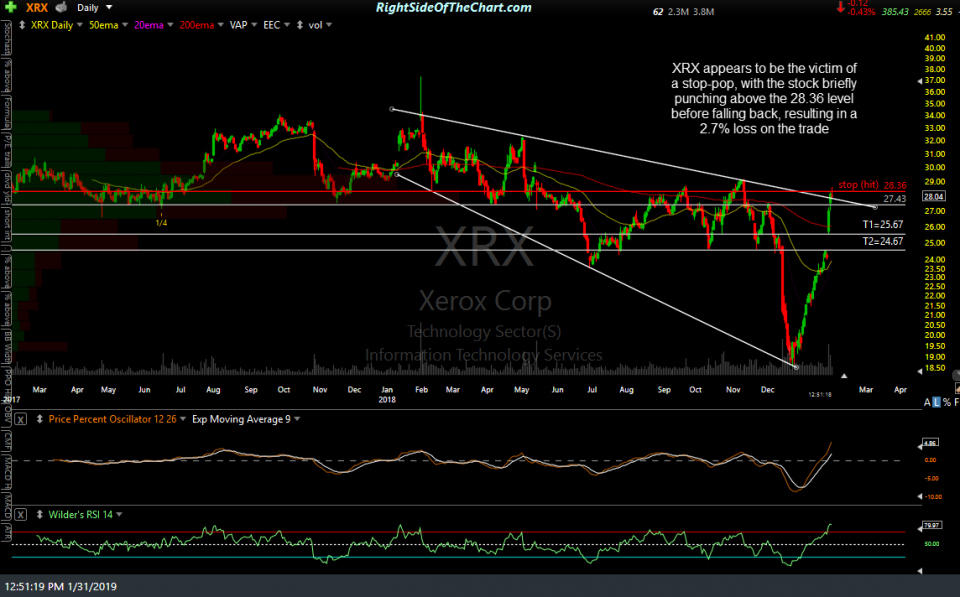
Task: Click the note icon beside the XRX ticker
Action: point(58,8)
